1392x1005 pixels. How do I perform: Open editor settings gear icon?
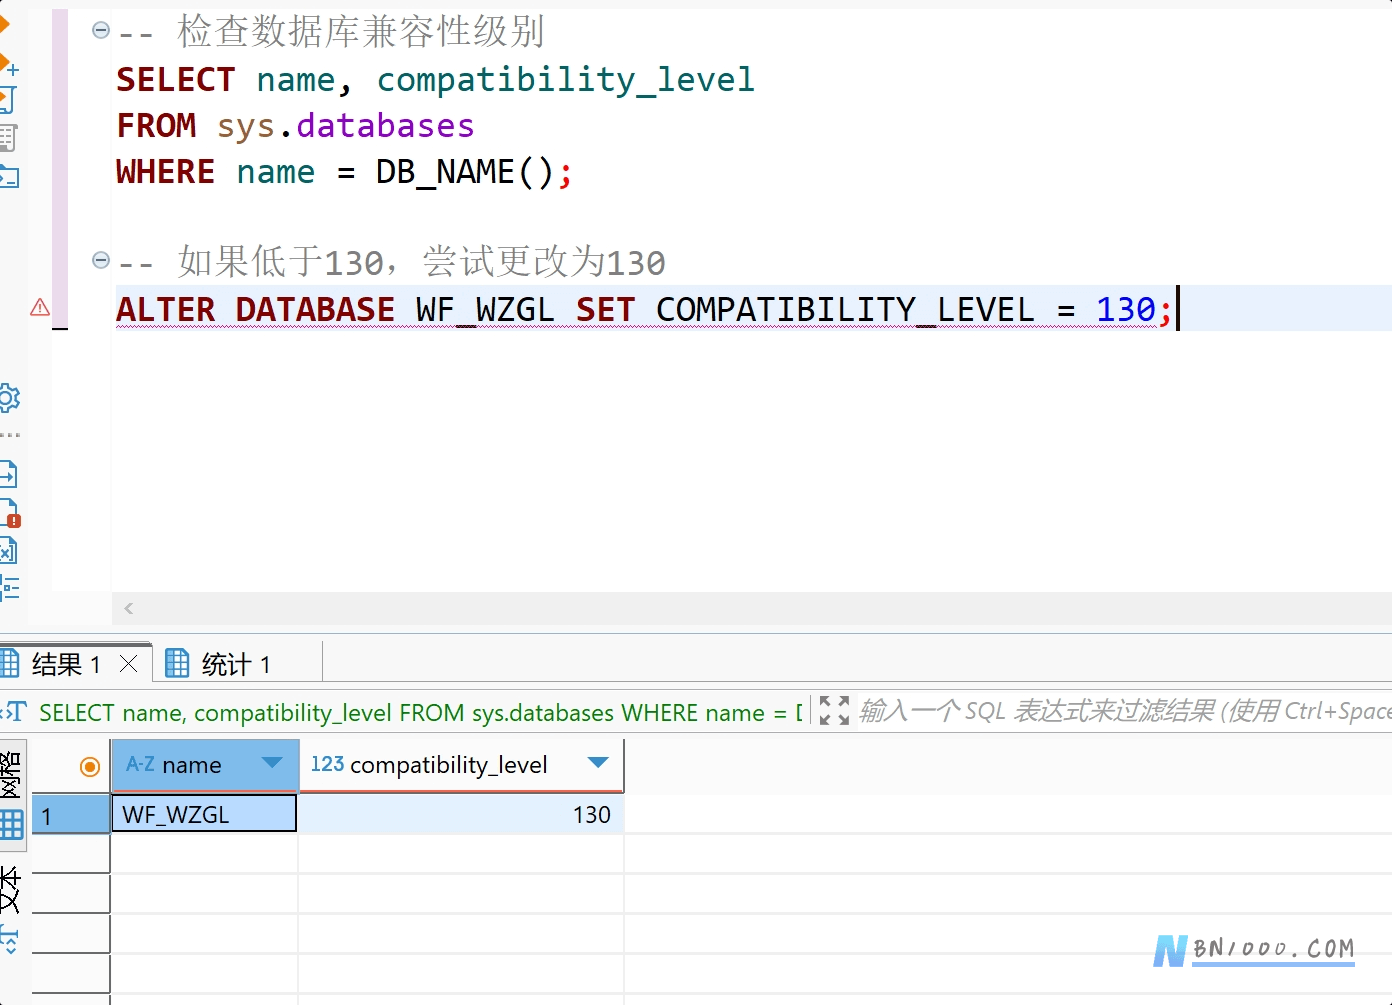(9, 398)
